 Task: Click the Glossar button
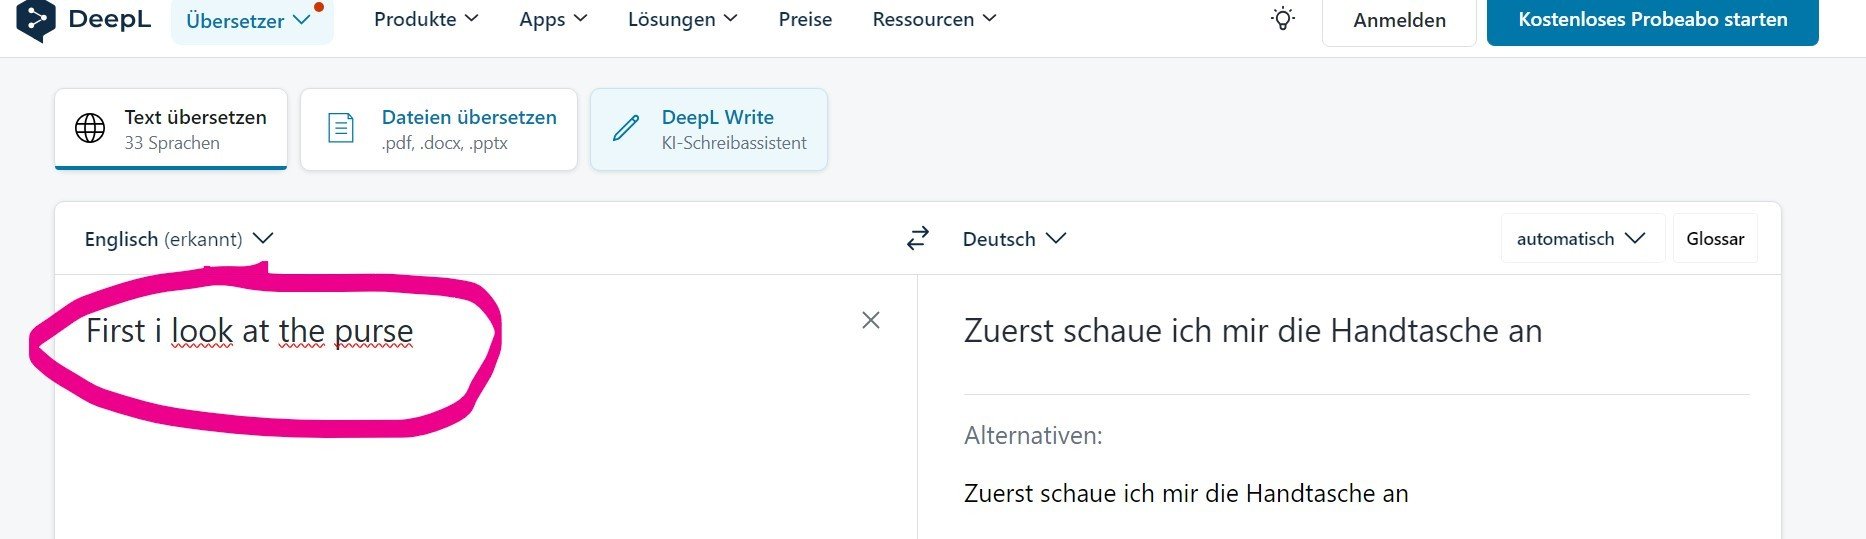[1714, 239]
